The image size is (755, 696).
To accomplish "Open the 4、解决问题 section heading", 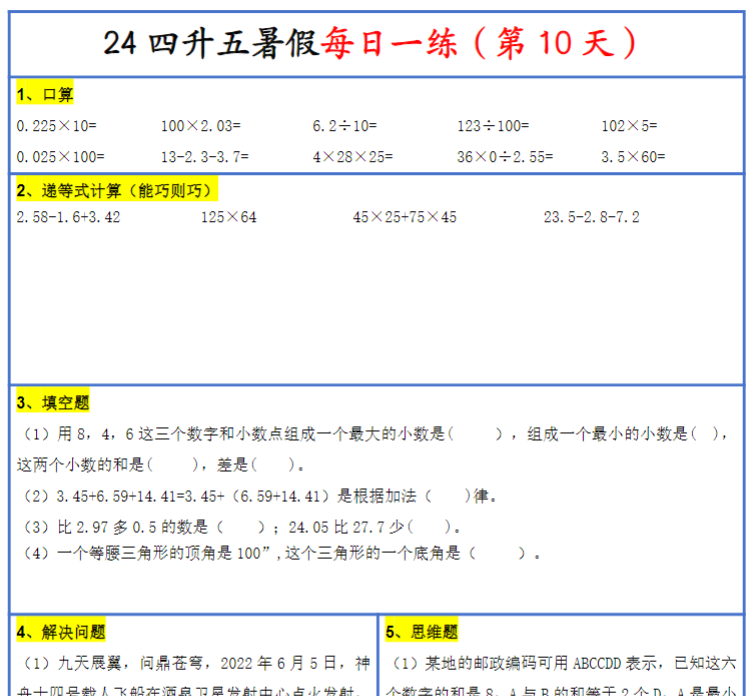I will (61, 632).
